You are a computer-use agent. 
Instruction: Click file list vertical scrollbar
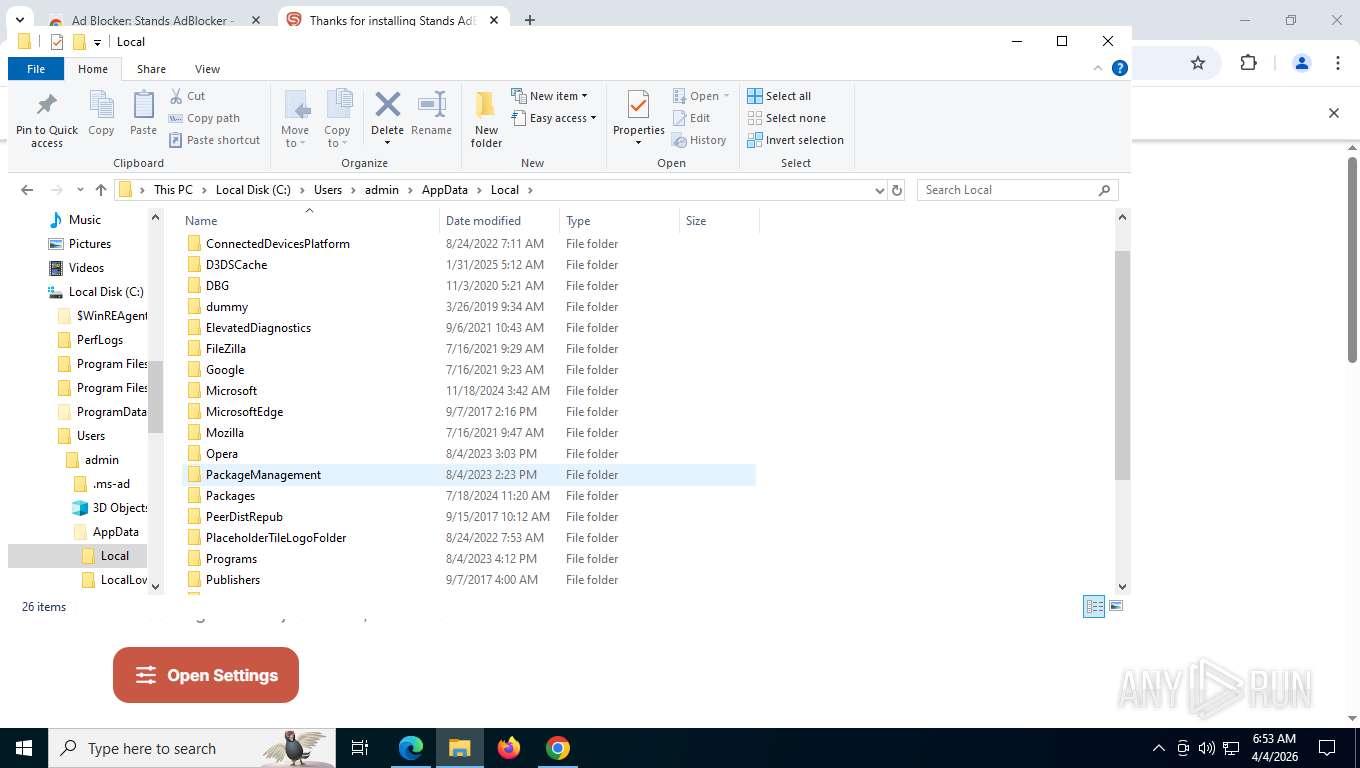pos(1122,365)
